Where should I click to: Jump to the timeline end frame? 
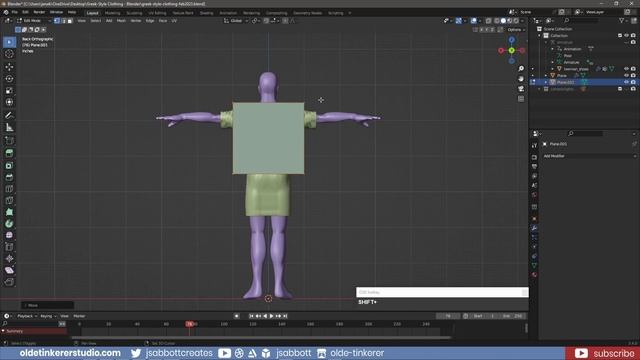pos(285,316)
